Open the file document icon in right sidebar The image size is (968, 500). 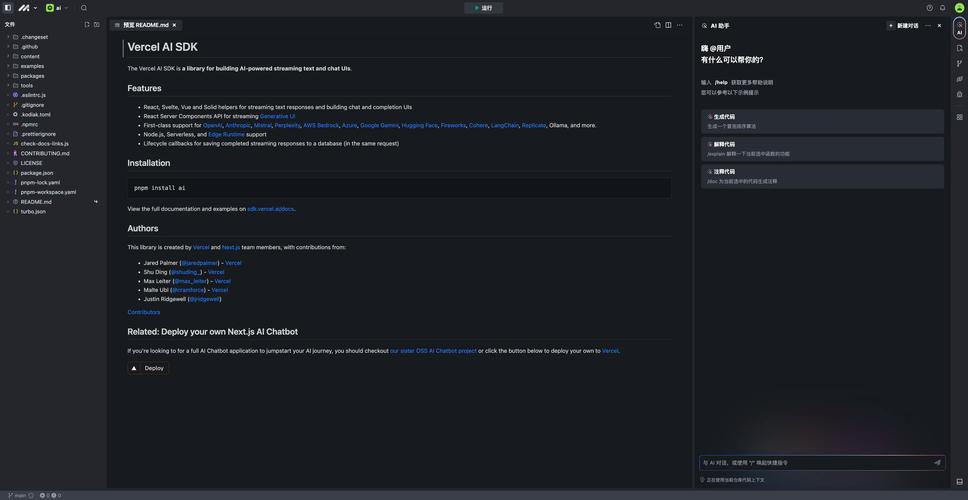click(959, 48)
